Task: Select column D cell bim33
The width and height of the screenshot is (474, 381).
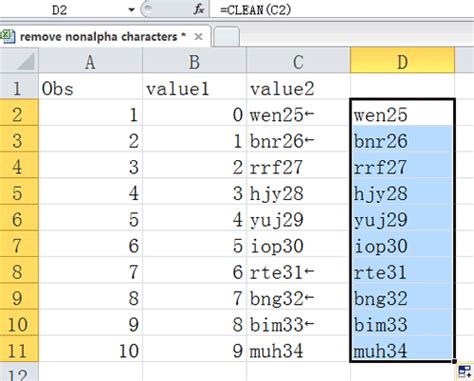Action: coord(402,323)
